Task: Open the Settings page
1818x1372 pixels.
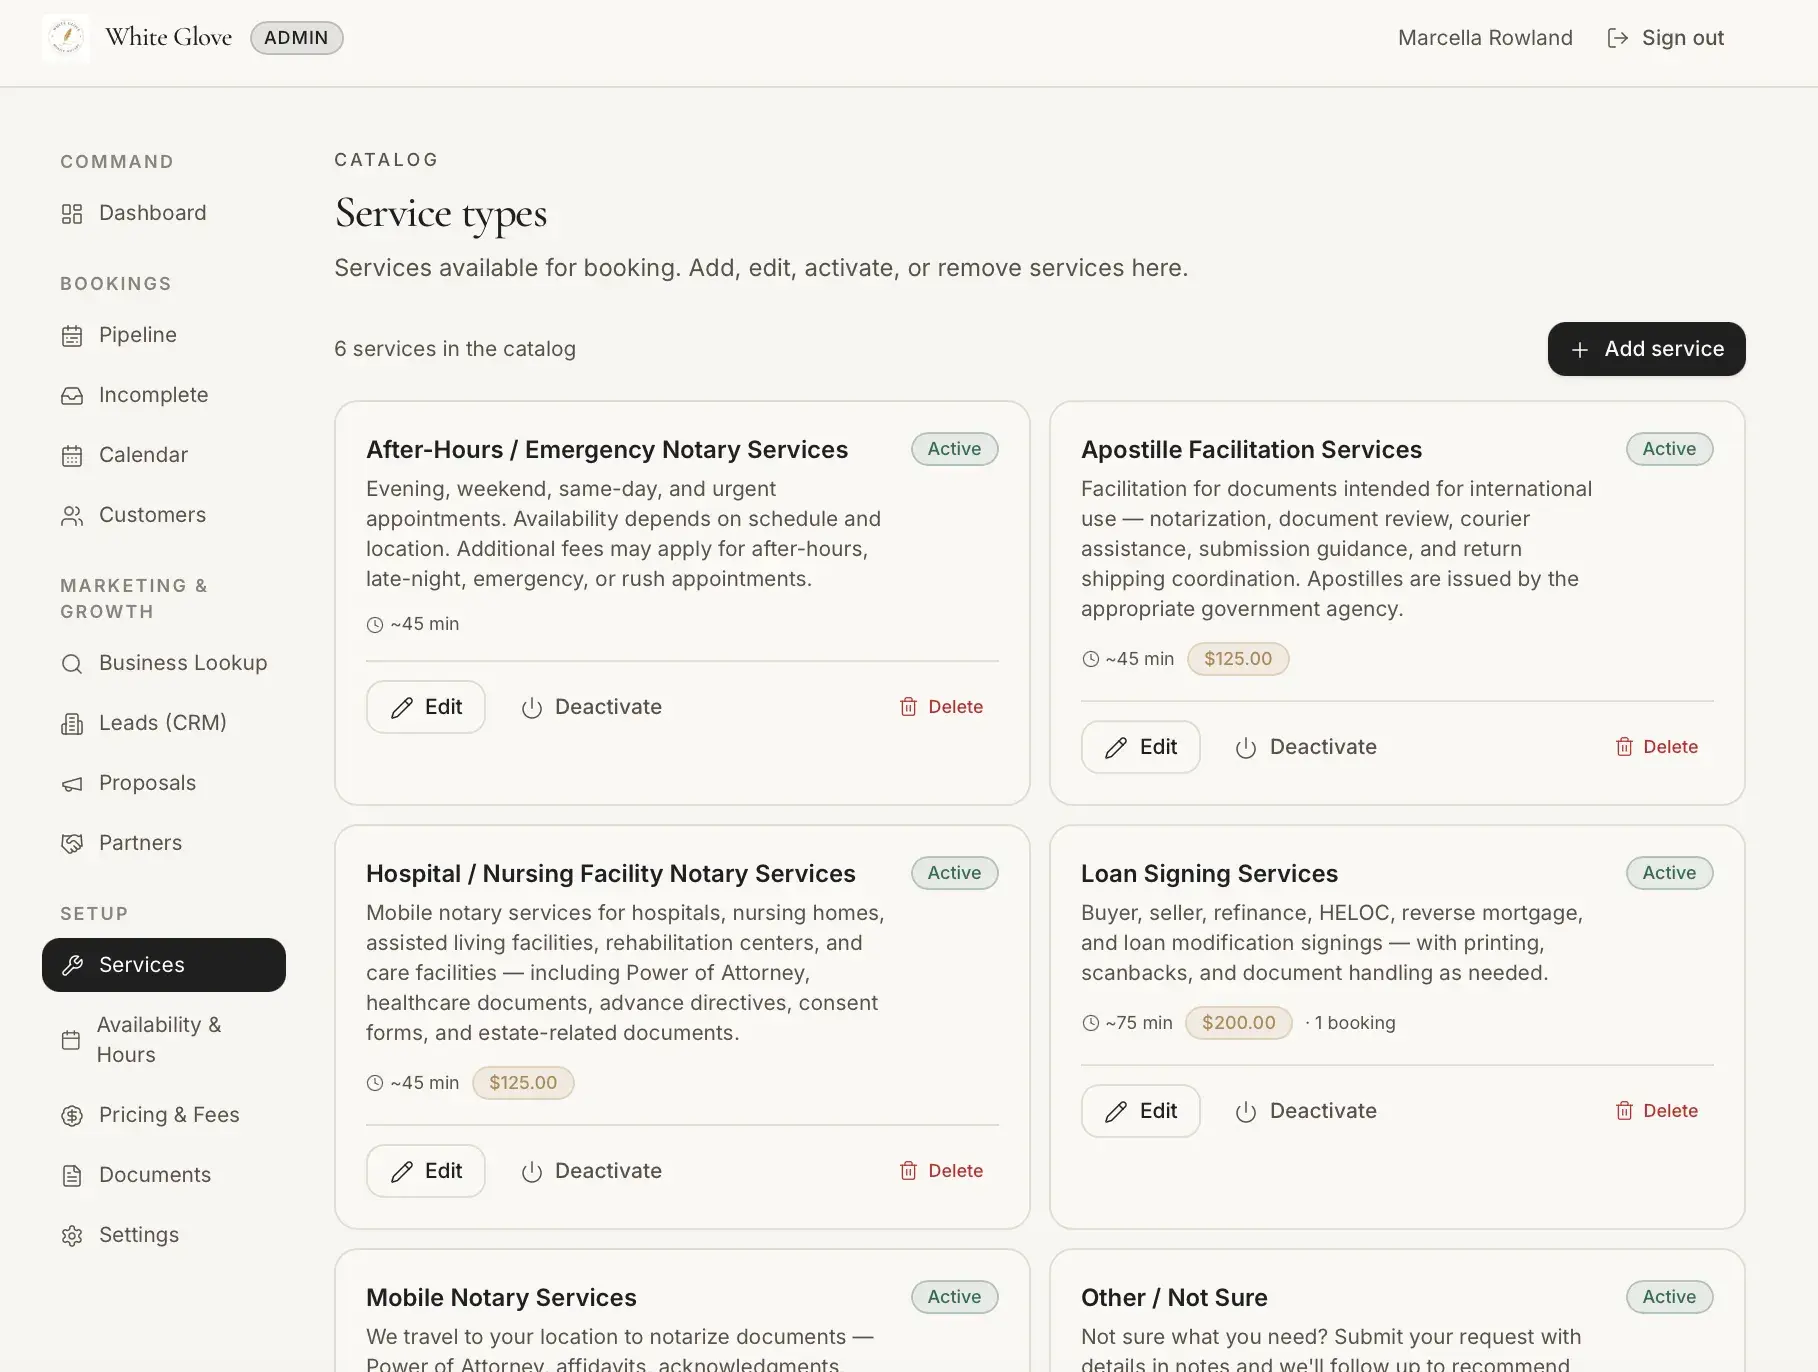Action: click(164, 1235)
